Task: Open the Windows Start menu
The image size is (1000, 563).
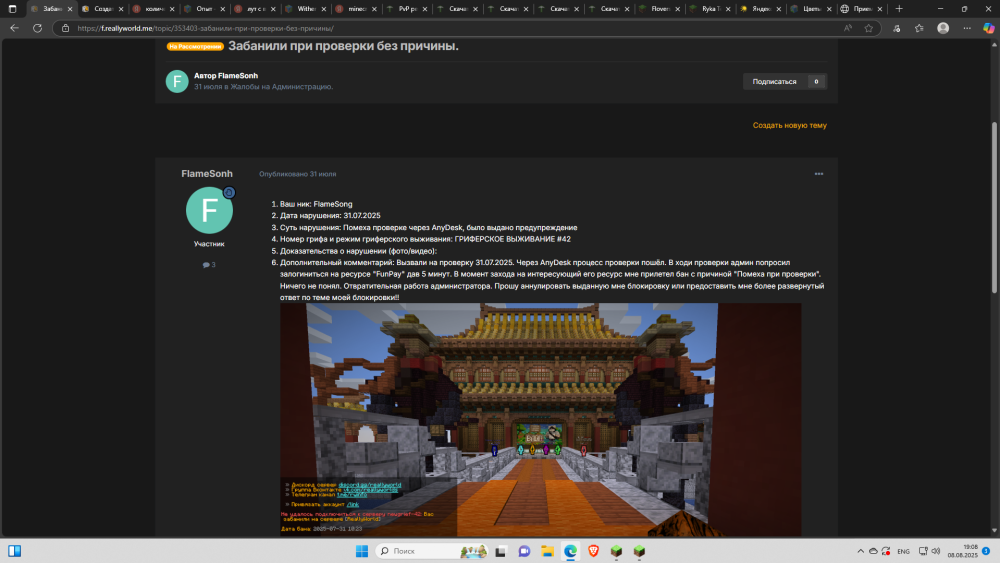Action: [x=362, y=551]
